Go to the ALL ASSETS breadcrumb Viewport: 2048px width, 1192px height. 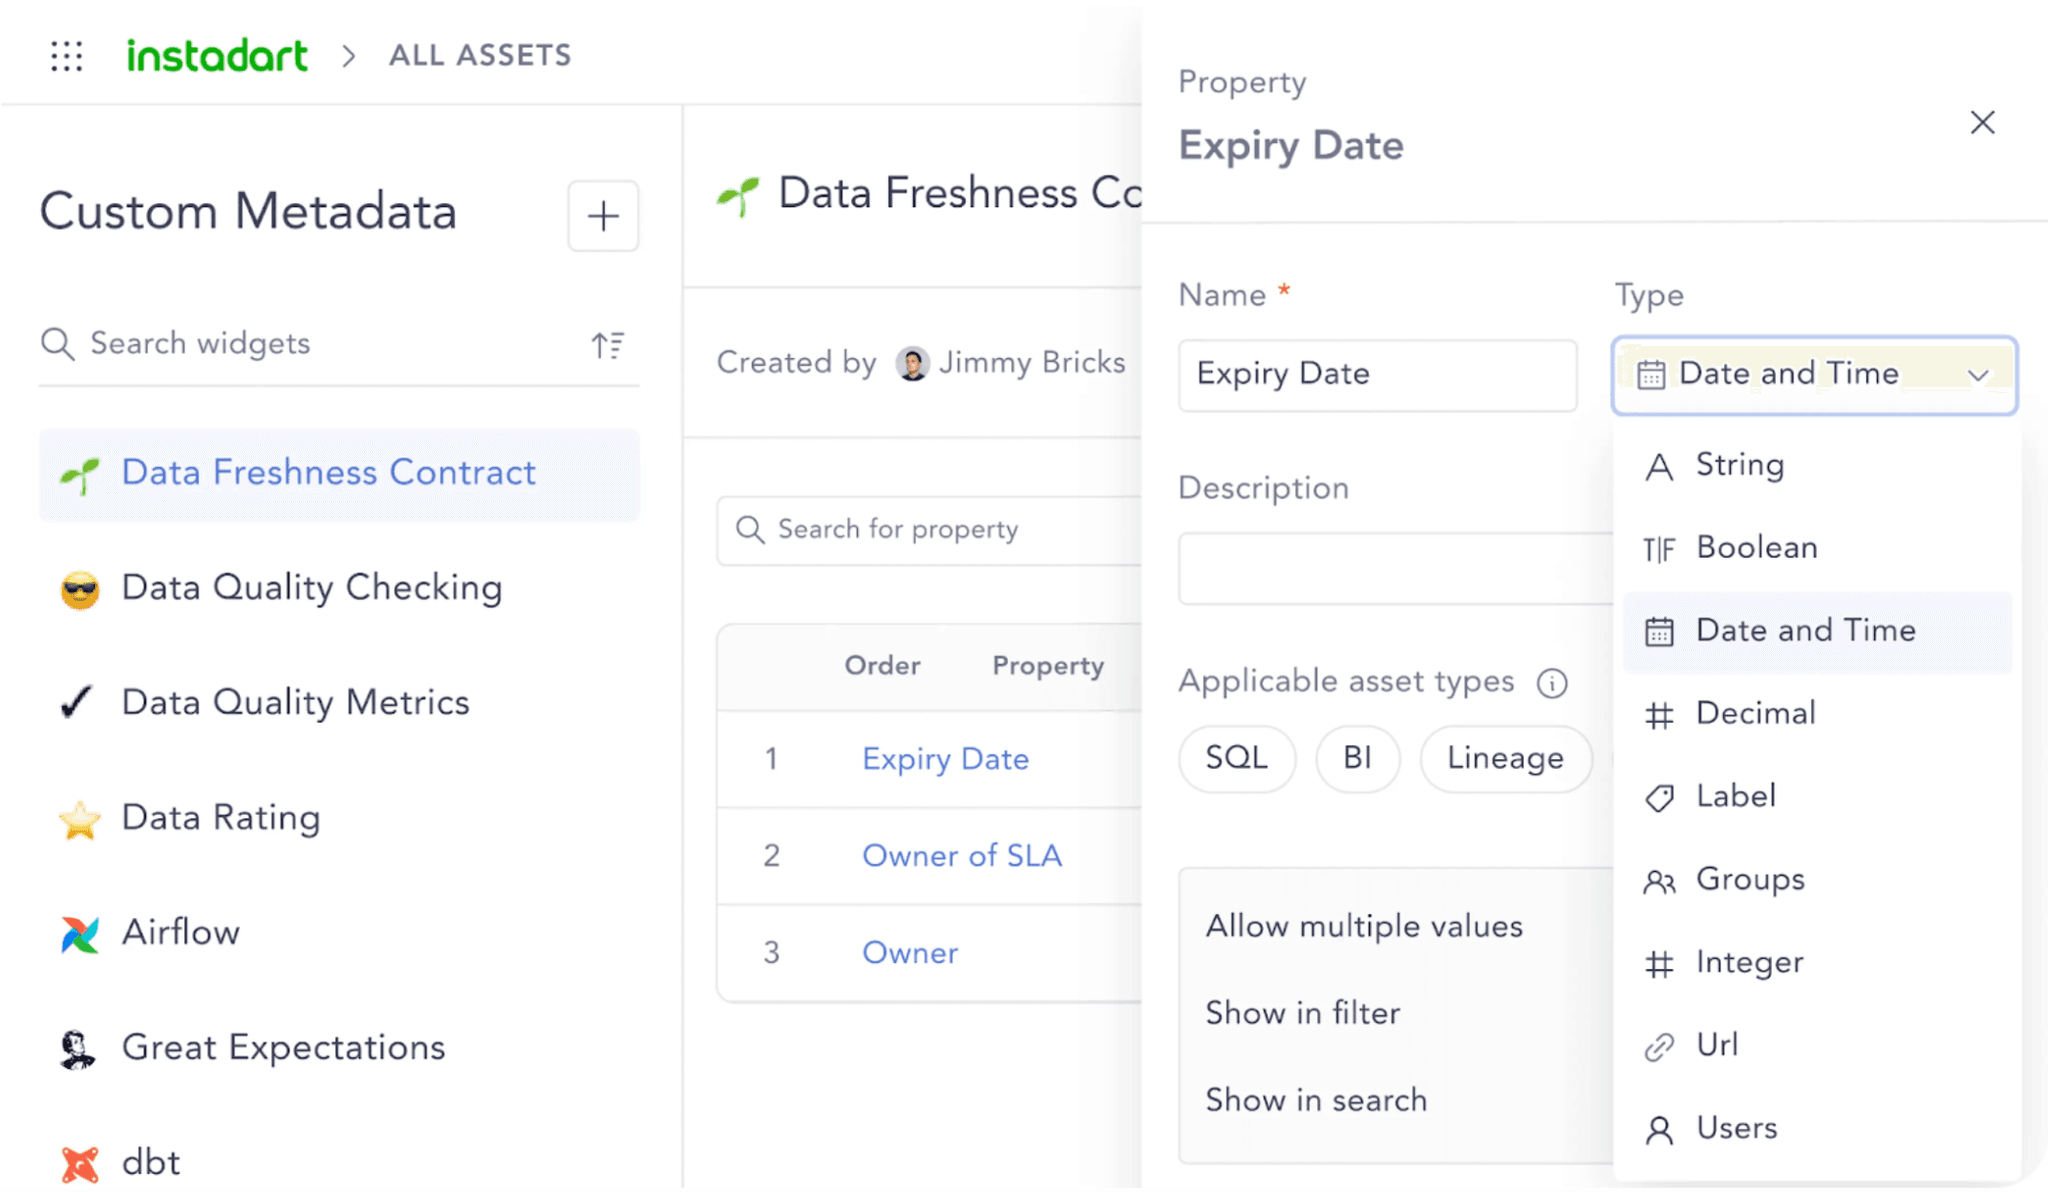tap(480, 55)
